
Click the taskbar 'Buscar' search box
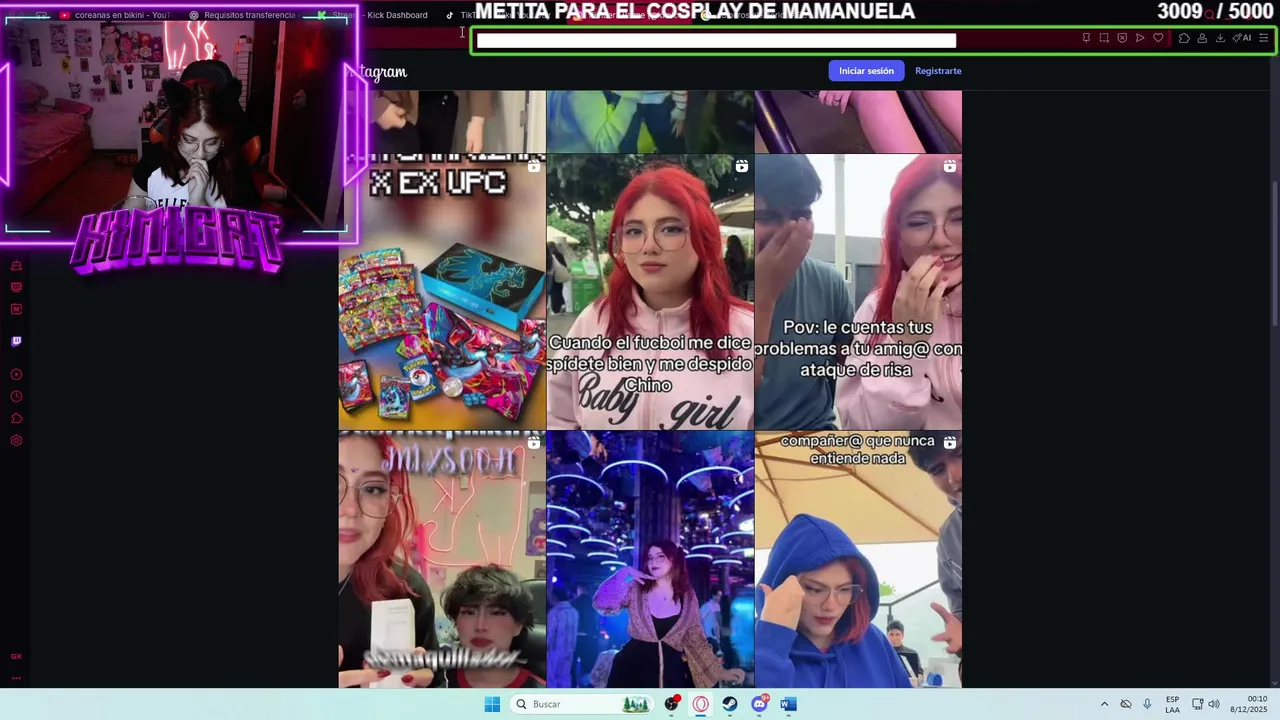(x=581, y=704)
